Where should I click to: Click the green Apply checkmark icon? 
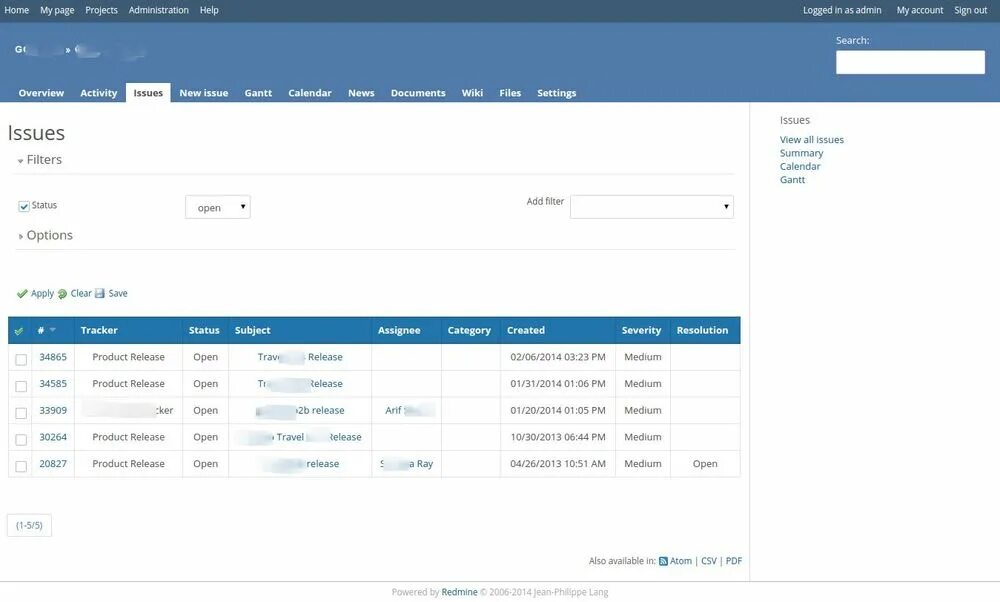pyautogui.click(x=22, y=293)
